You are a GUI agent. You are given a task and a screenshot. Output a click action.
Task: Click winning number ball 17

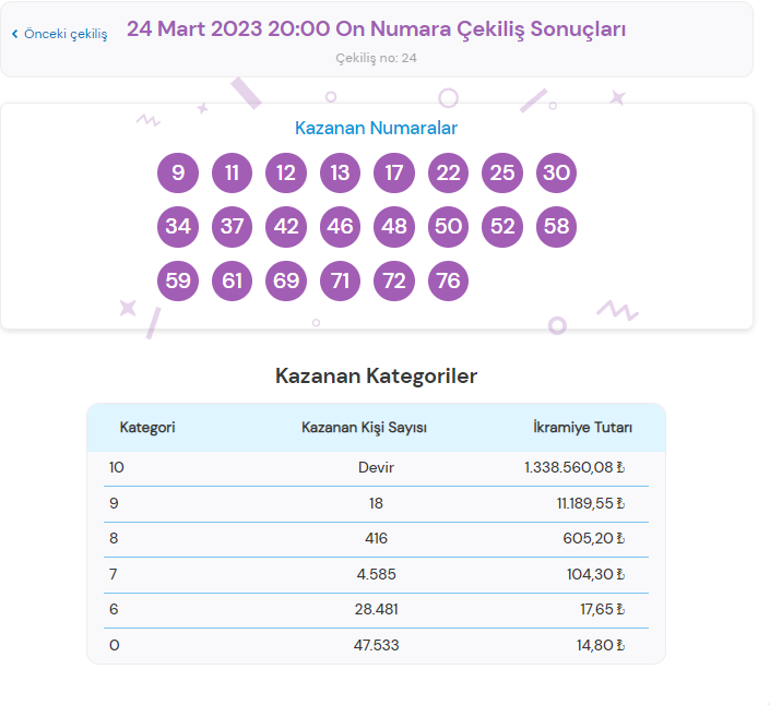(394, 173)
